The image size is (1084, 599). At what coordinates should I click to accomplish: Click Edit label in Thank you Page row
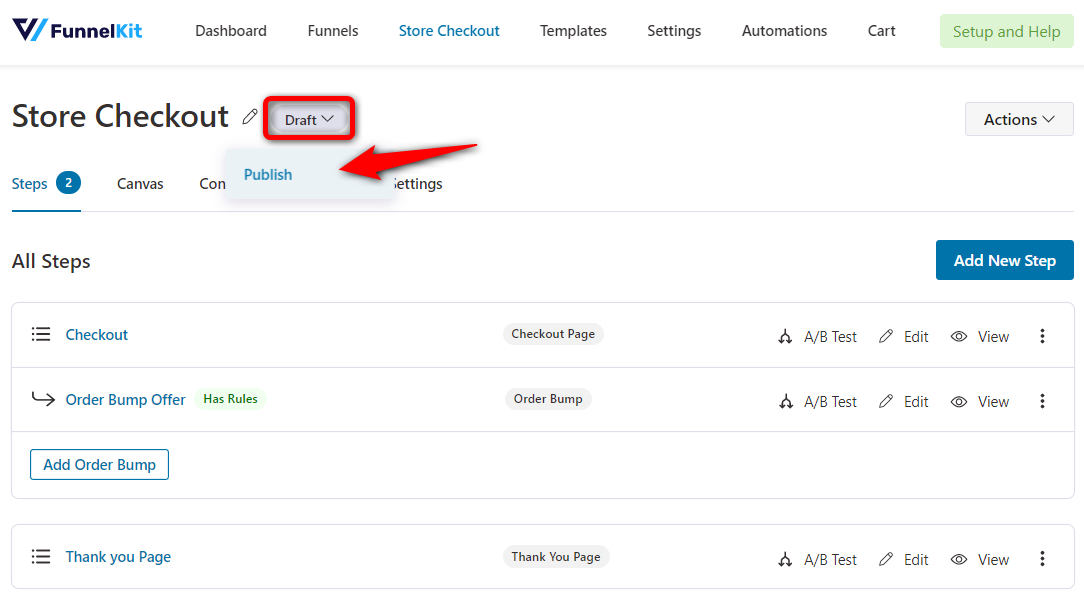(x=916, y=560)
